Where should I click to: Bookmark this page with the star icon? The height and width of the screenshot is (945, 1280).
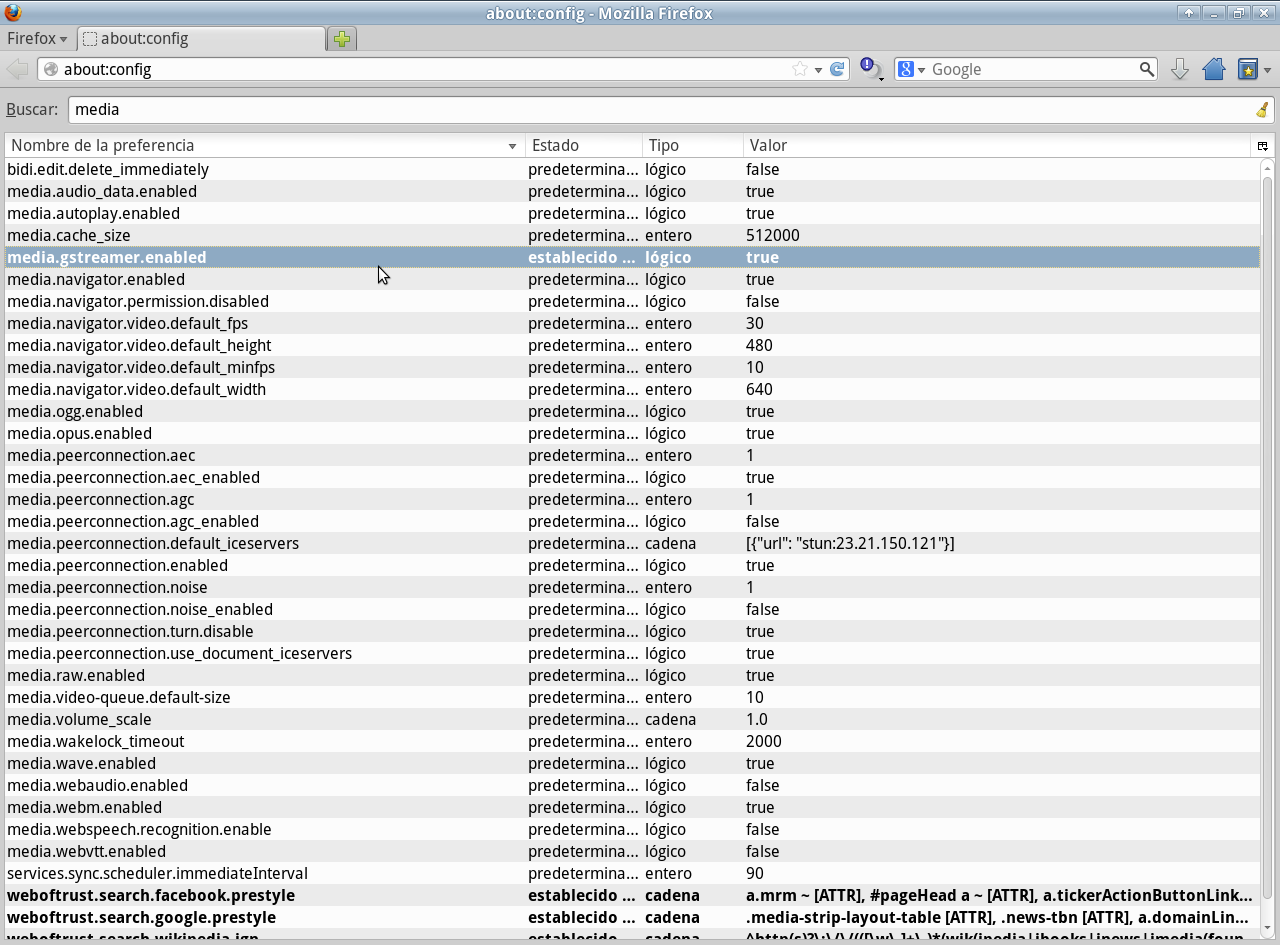pyautogui.click(x=800, y=69)
